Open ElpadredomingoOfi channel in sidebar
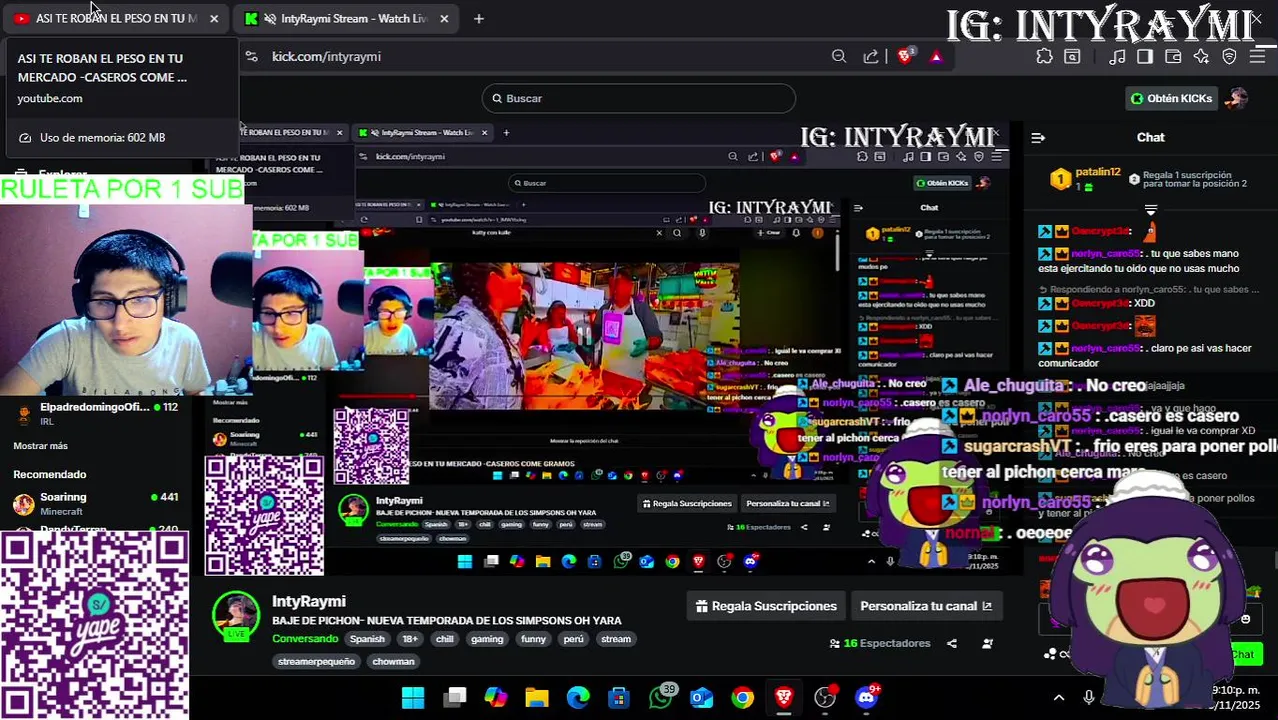 coord(96,413)
